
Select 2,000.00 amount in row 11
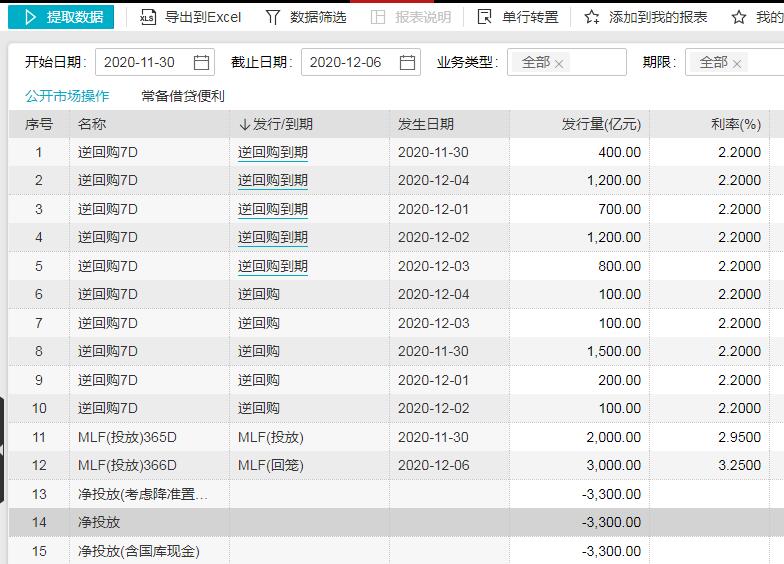(x=614, y=437)
